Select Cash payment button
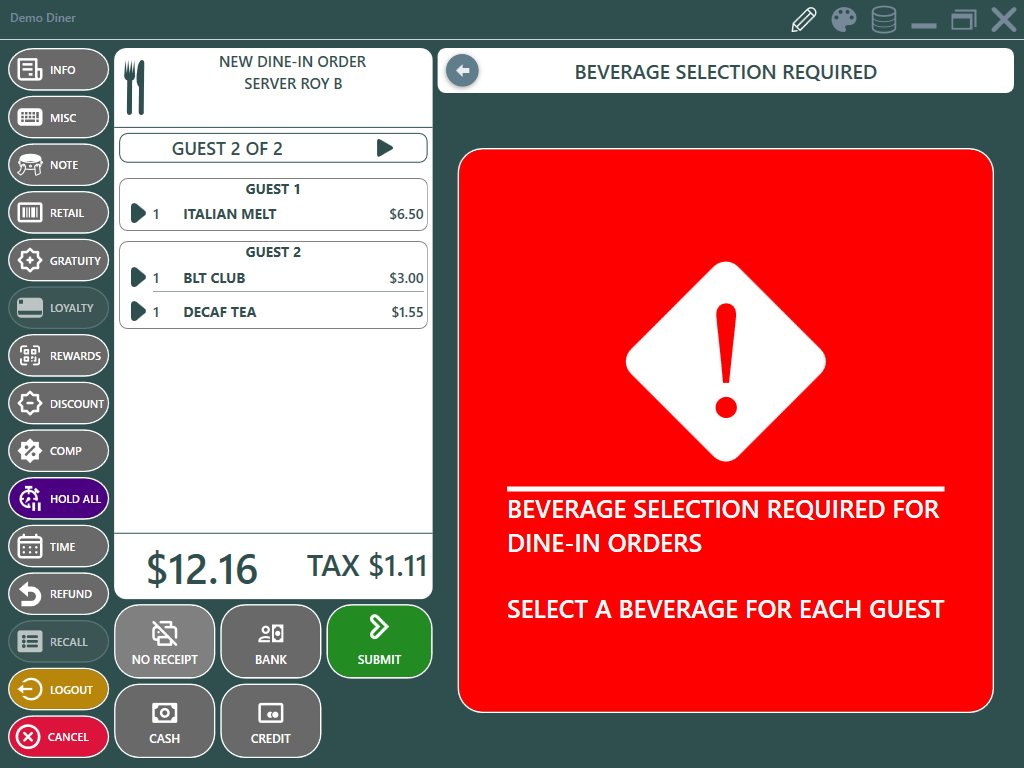Viewport: 1024px width, 768px height. pos(165,721)
